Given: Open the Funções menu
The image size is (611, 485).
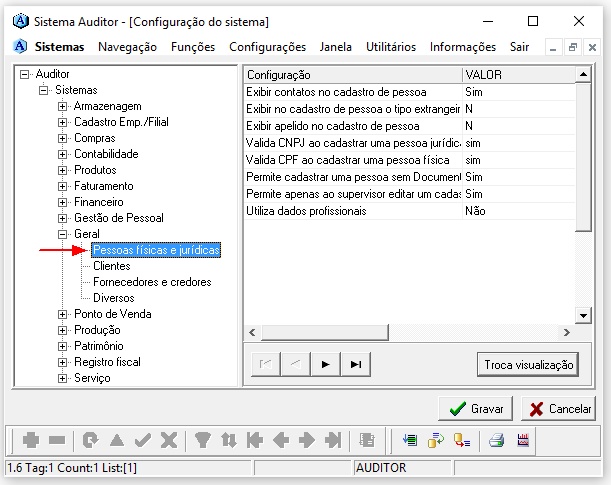Looking at the screenshot, I should click(x=193, y=47).
